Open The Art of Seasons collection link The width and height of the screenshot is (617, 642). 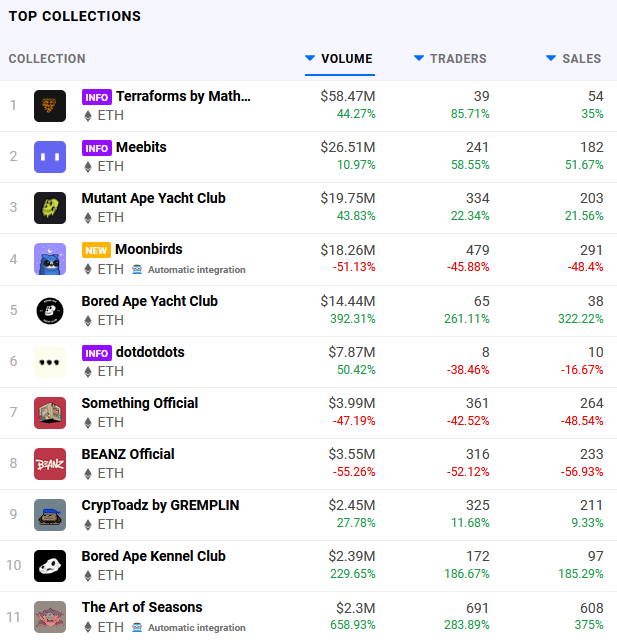(x=142, y=607)
